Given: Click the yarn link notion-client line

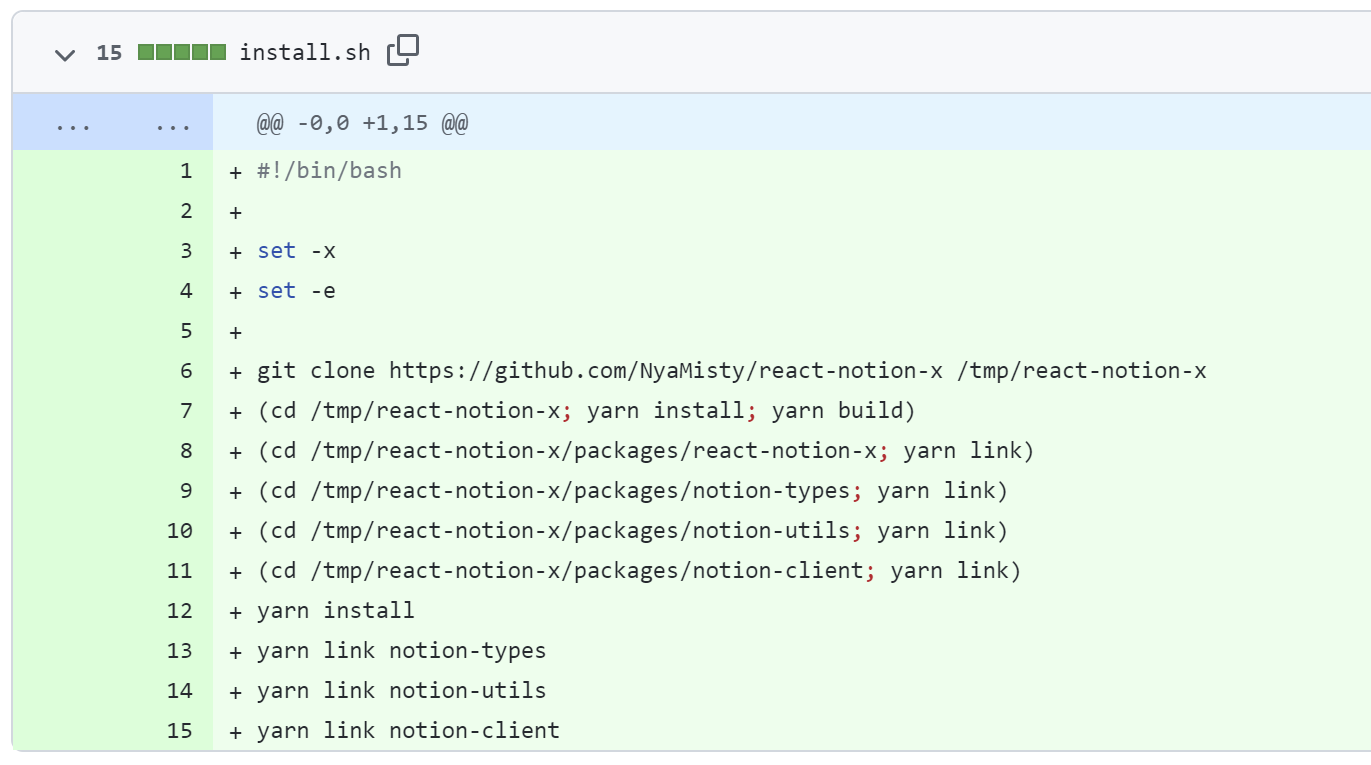Looking at the screenshot, I should 408,731.
